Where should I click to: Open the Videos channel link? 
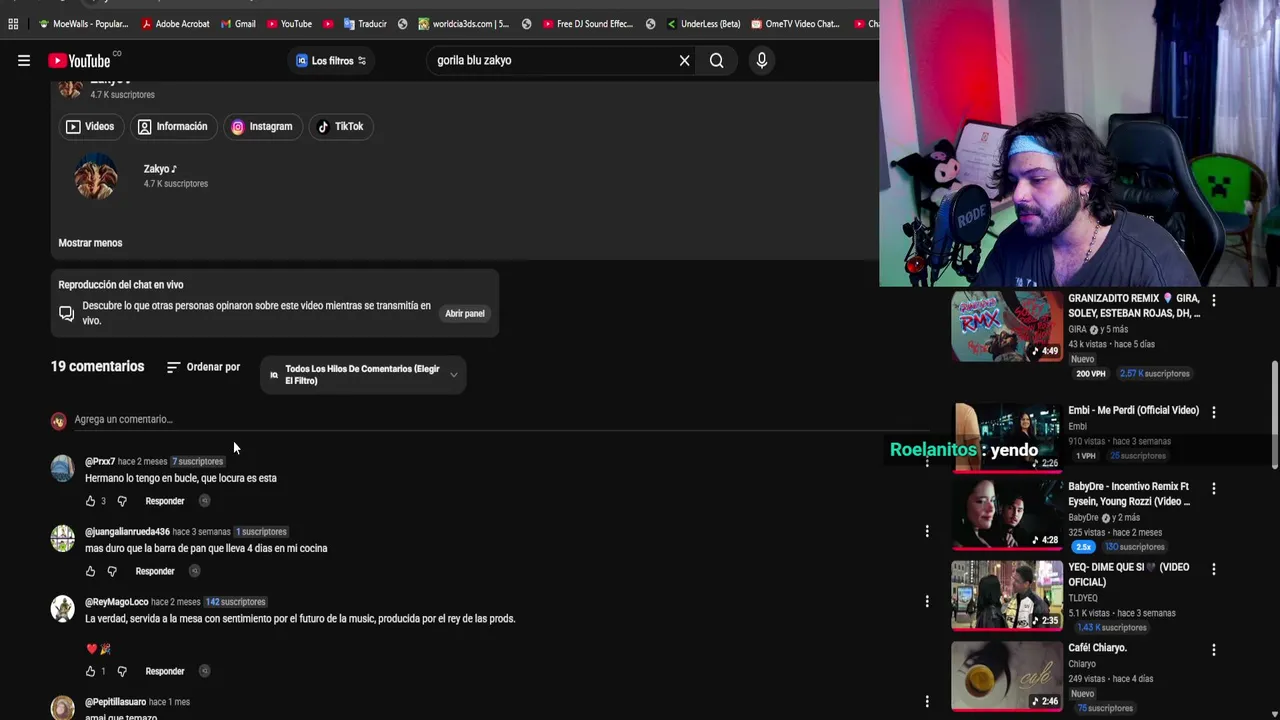click(90, 127)
